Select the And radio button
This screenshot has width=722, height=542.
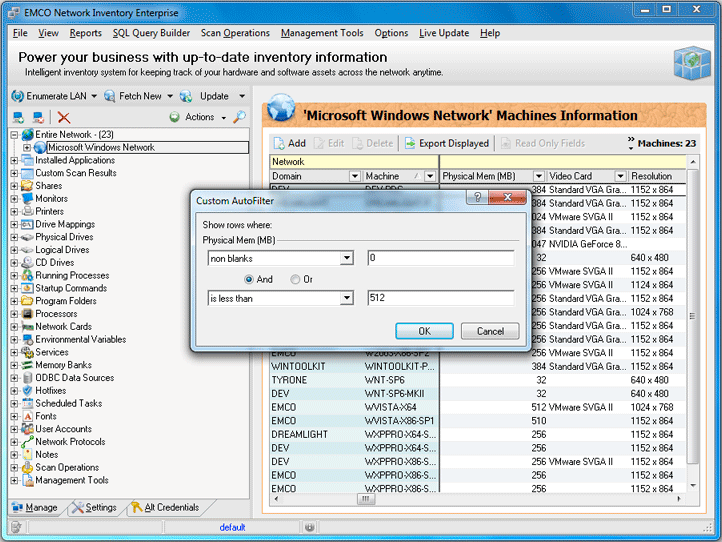coord(249,279)
